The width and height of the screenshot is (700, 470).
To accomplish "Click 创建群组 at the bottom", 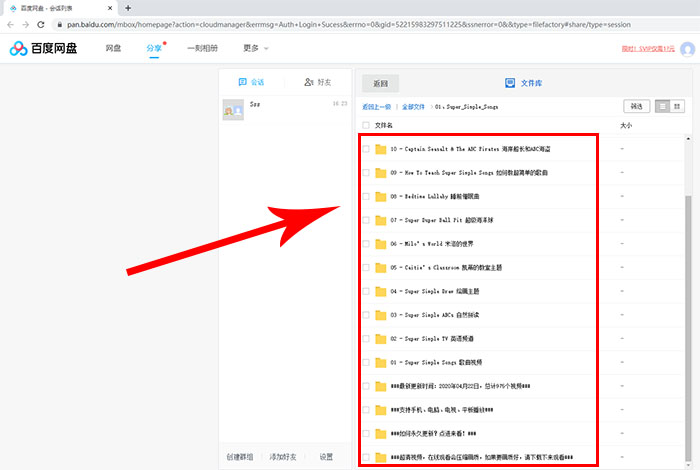I will coord(240,457).
